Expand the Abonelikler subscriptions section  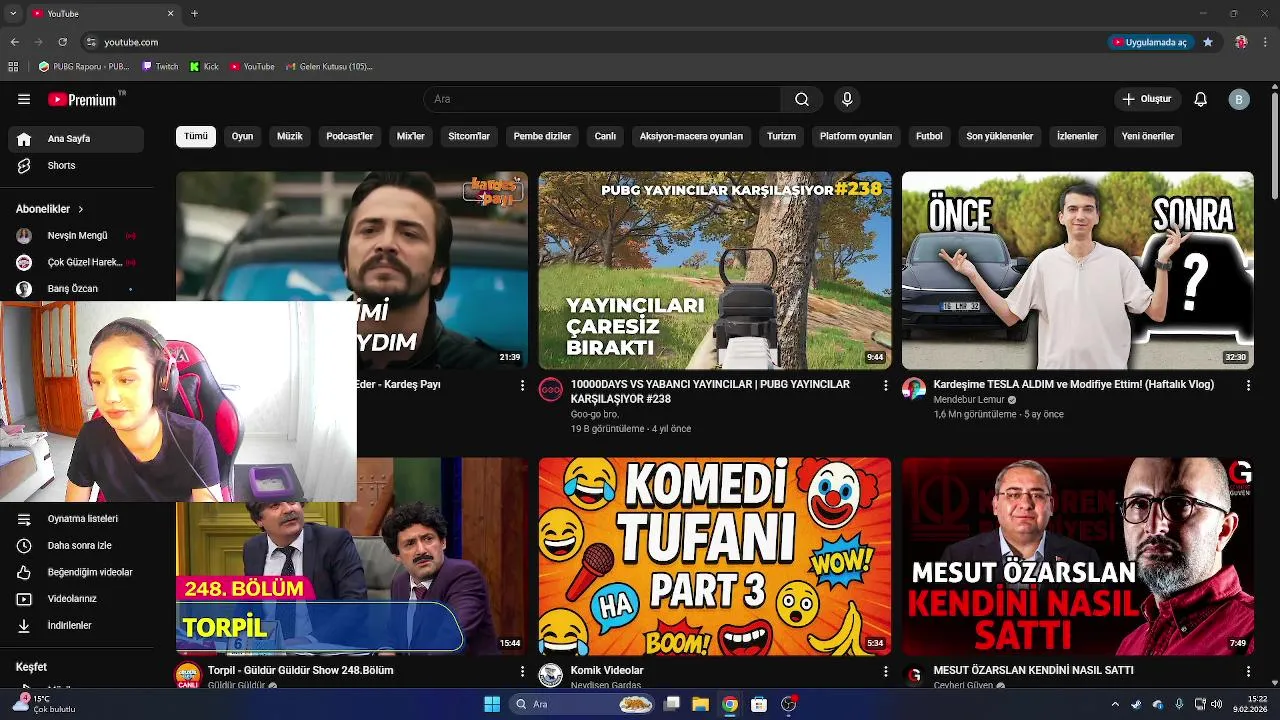[x=50, y=209]
